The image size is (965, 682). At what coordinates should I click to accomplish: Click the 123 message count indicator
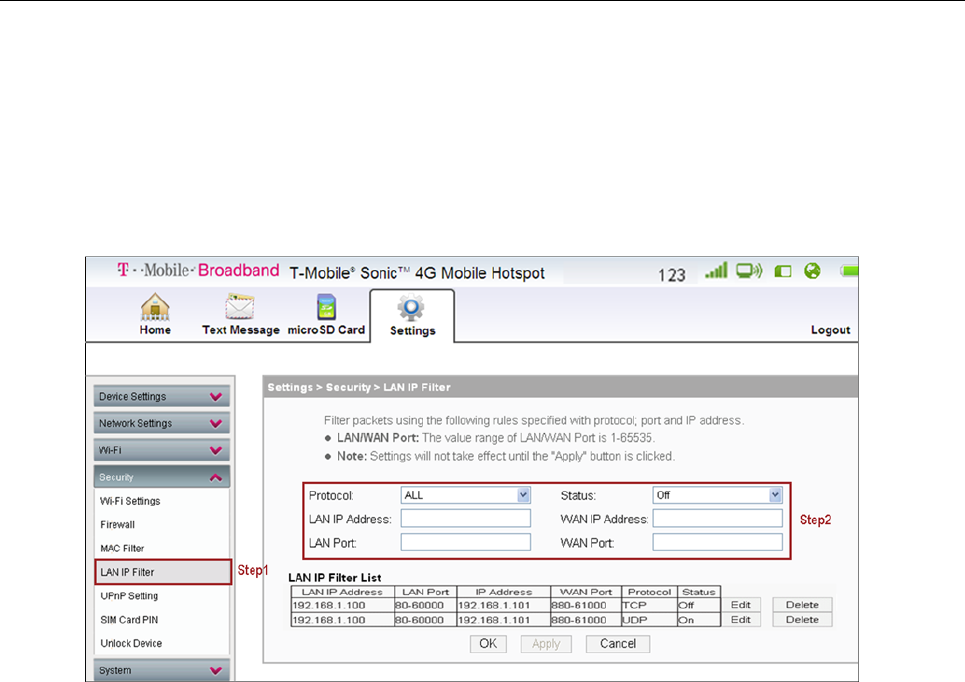pos(671,275)
